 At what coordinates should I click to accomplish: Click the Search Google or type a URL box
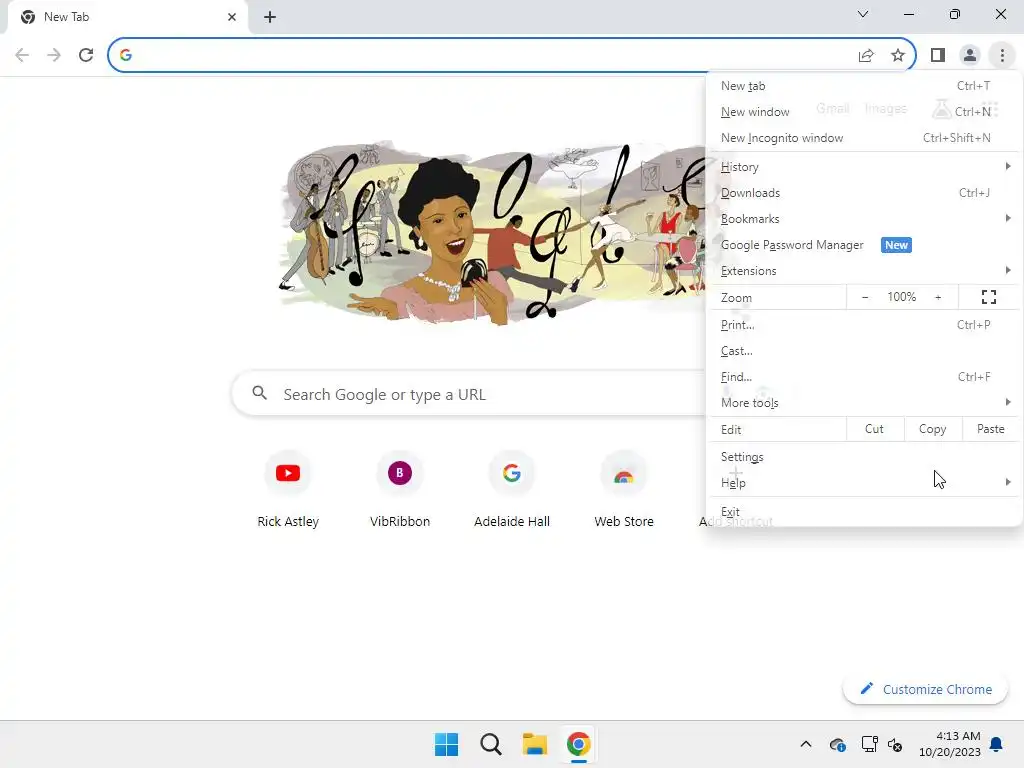point(469,394)
